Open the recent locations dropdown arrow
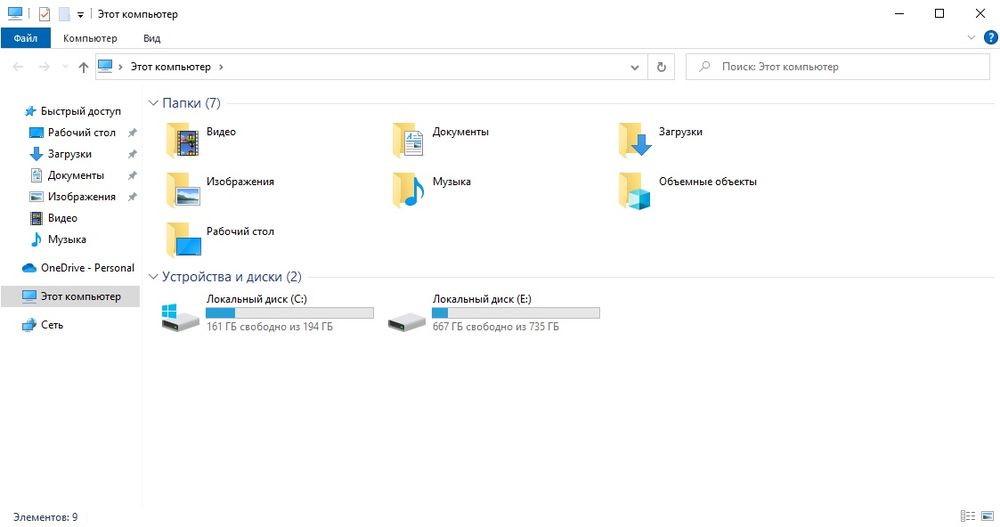 (64, 67)
